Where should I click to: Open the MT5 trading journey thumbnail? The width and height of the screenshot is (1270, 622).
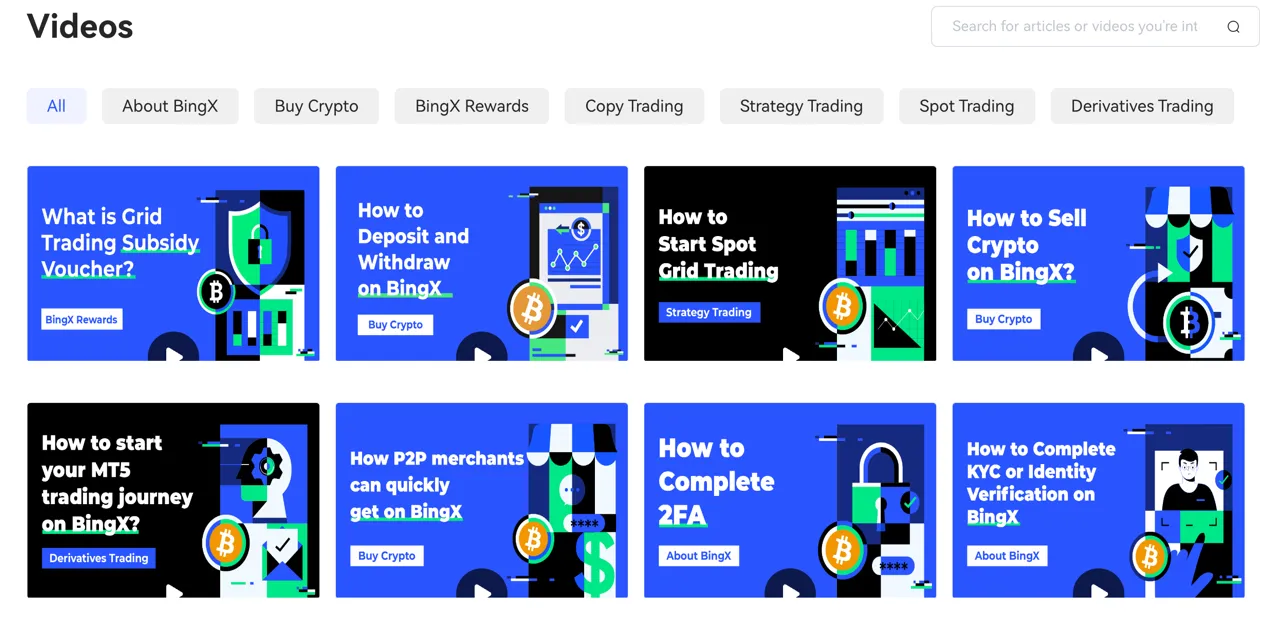pyautogui.click(x=173, y=500)
